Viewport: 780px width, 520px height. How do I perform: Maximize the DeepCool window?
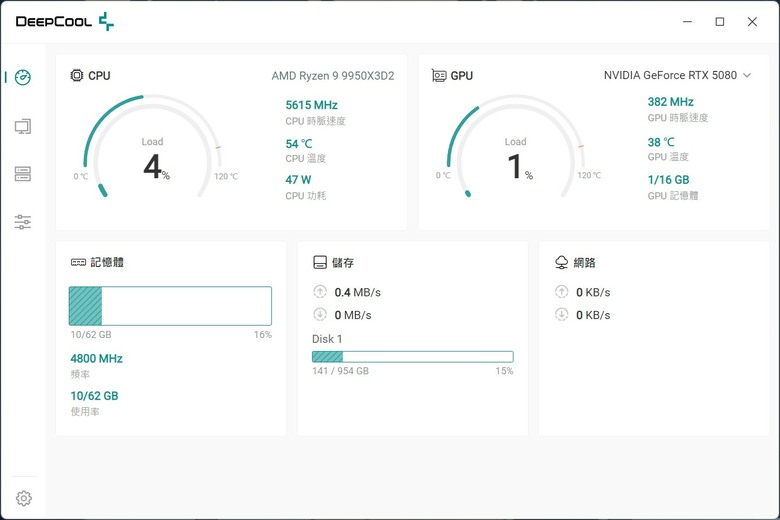click(720, 22)
